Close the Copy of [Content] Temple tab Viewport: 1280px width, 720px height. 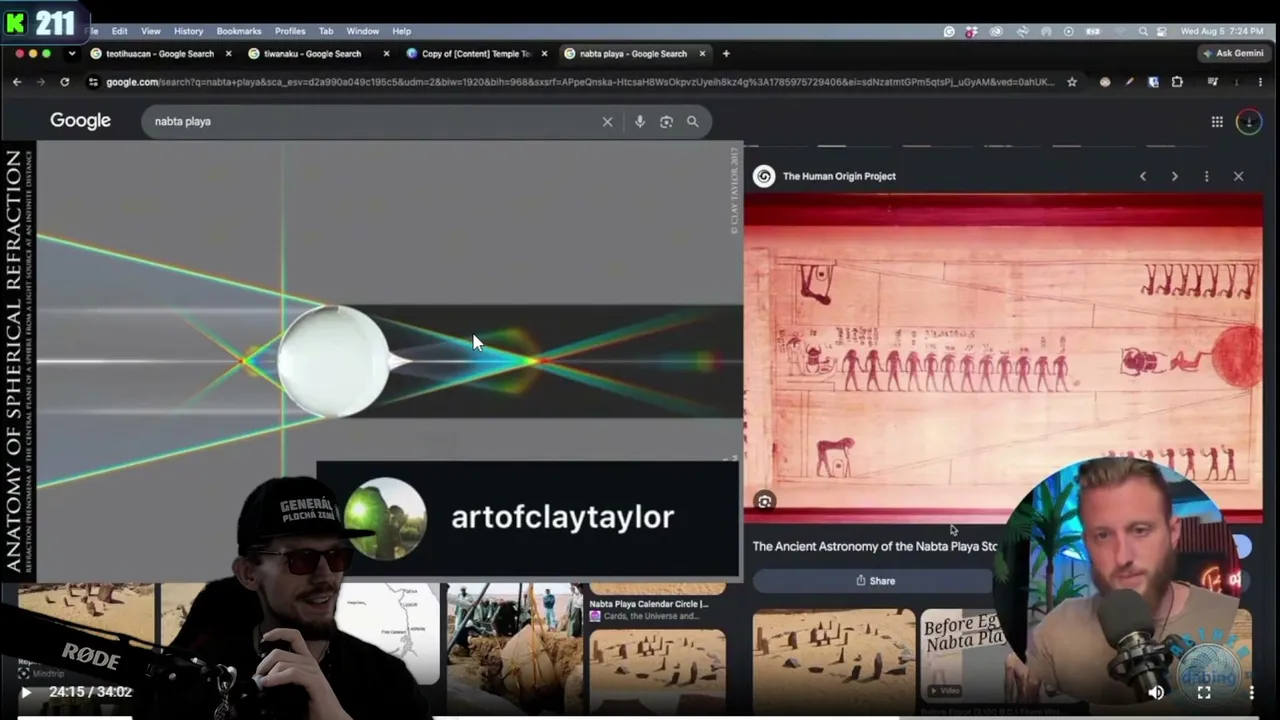click(544, 54)
